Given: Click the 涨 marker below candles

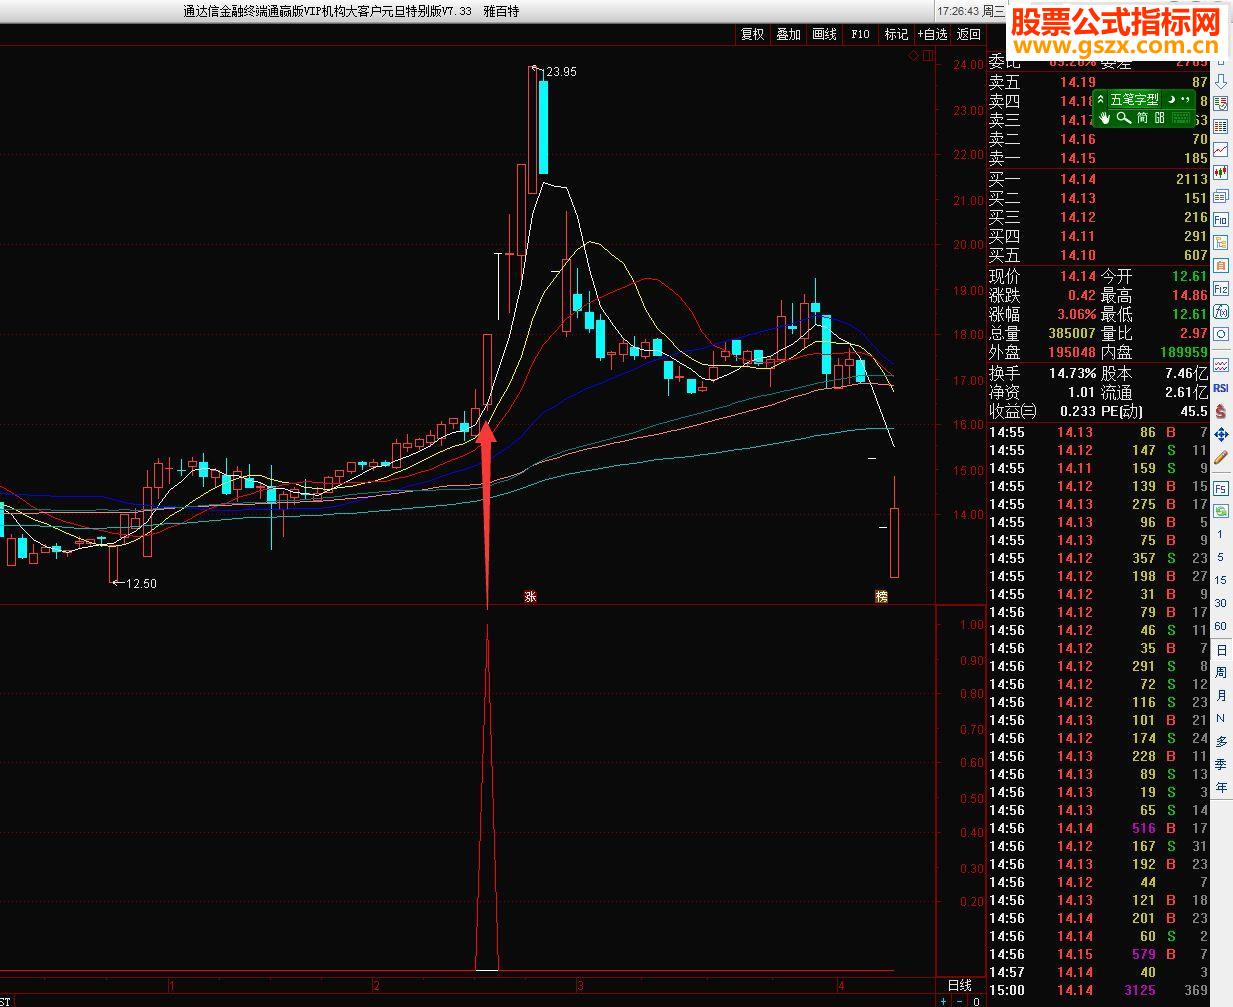Looking at the screenshot, I should pos(530,597).
